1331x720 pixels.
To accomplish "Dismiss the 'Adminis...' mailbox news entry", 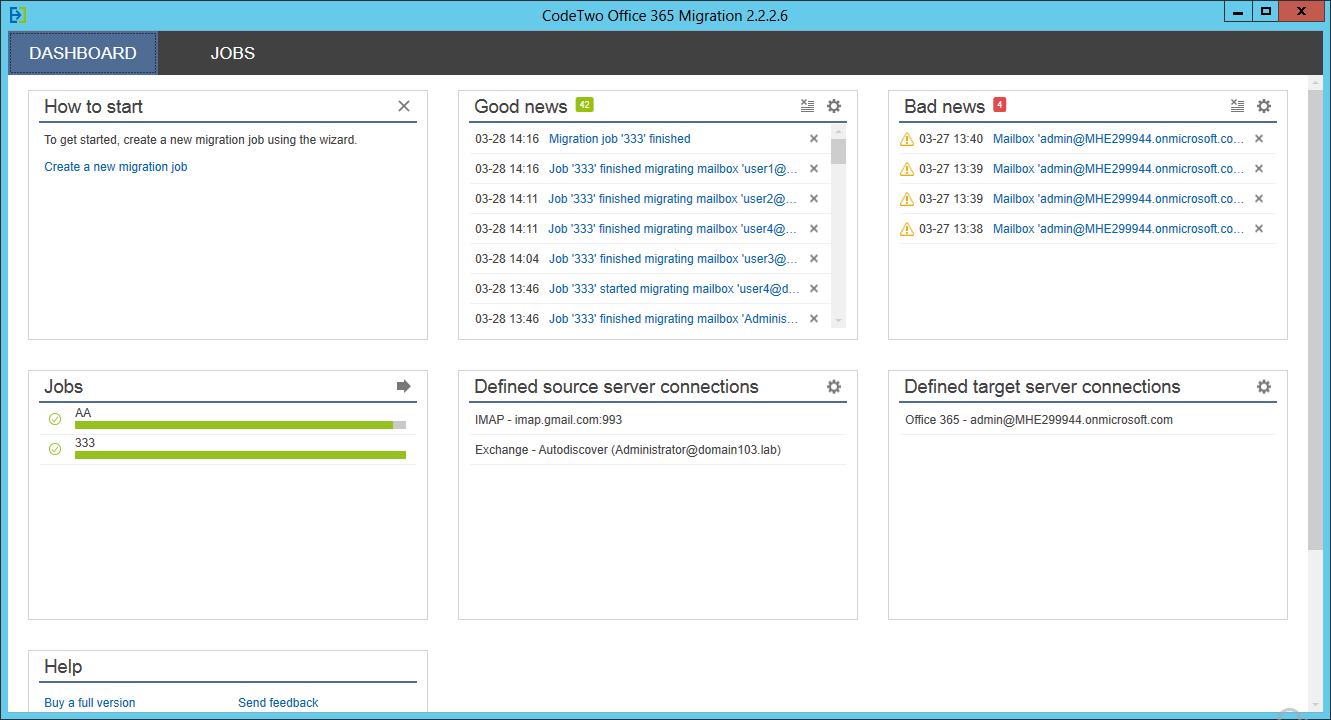I will pos(814,319).
